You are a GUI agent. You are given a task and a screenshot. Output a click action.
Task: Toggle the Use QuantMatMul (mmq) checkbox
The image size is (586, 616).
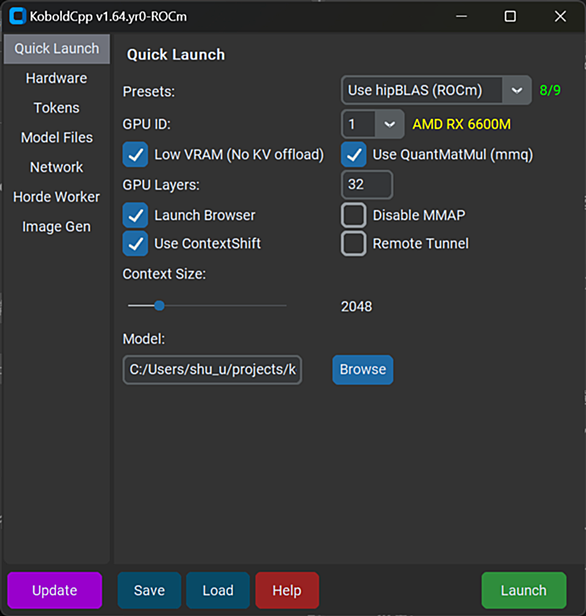click(x=353, y=154)
